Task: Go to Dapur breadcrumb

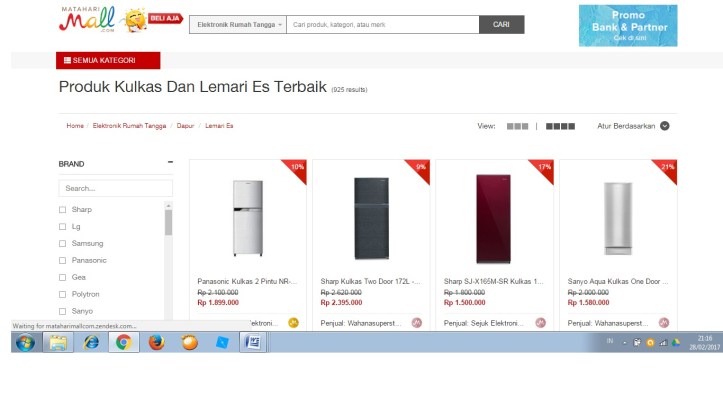Action: click(185, 126)
